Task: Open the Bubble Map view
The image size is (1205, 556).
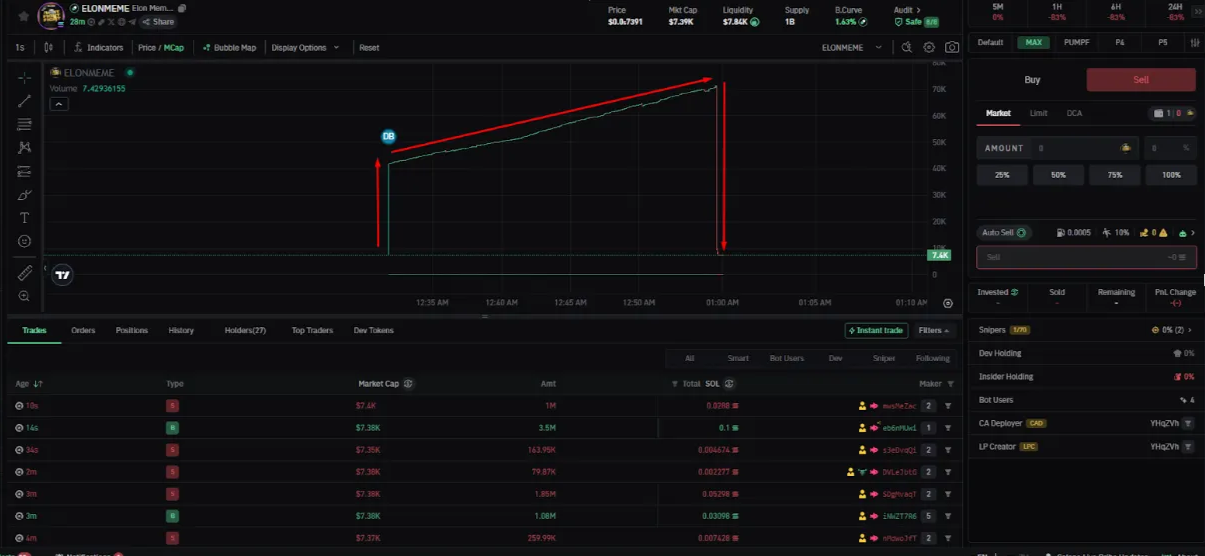Action: tap(229, 47)
